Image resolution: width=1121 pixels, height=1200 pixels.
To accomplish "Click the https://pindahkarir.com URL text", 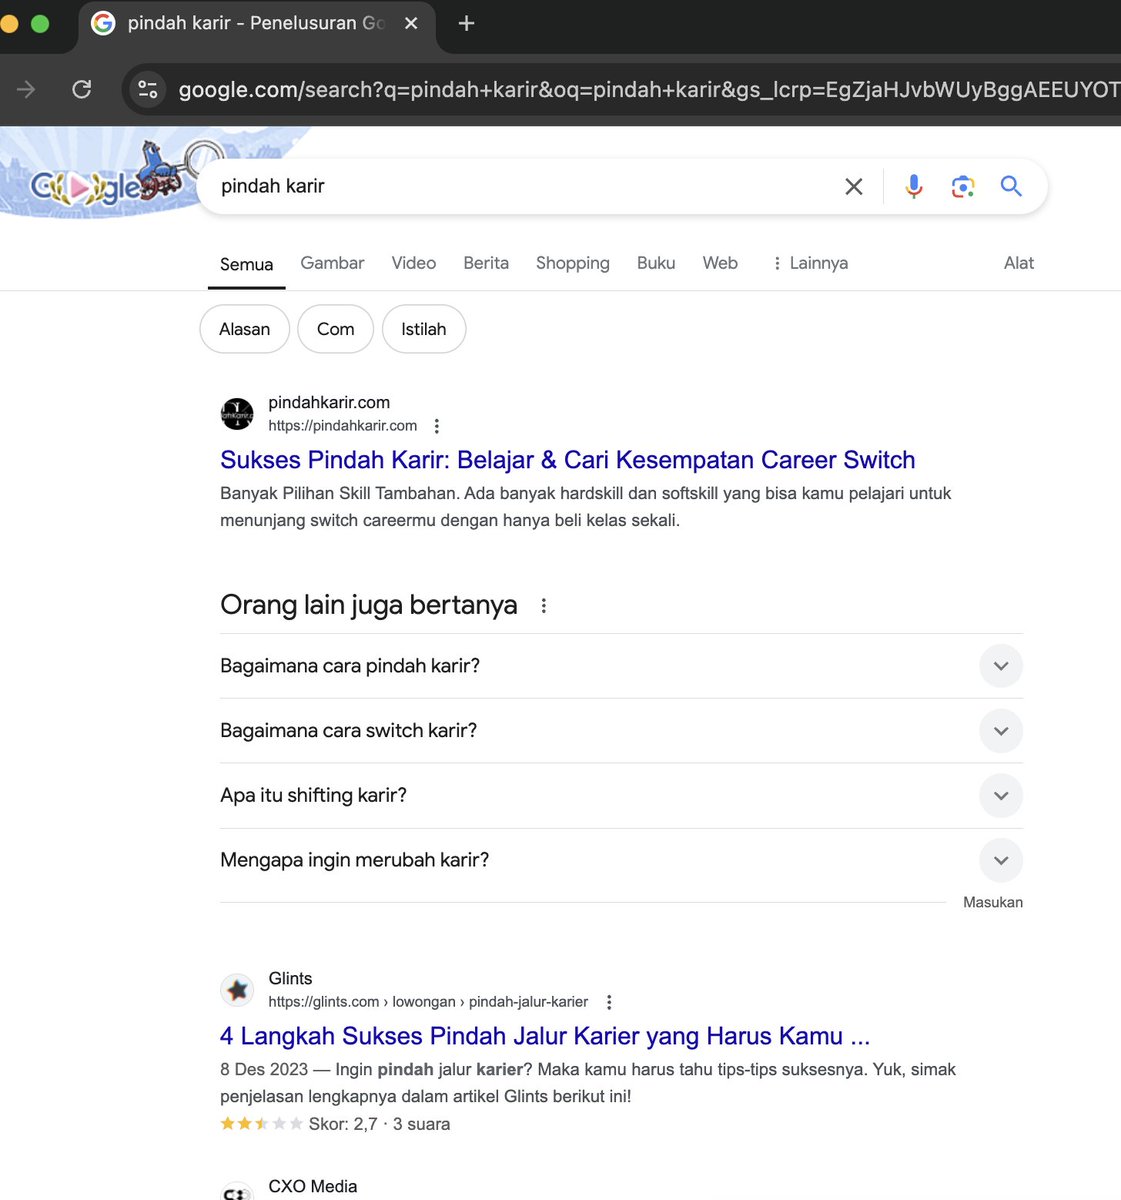I will [x=343, y=426].
